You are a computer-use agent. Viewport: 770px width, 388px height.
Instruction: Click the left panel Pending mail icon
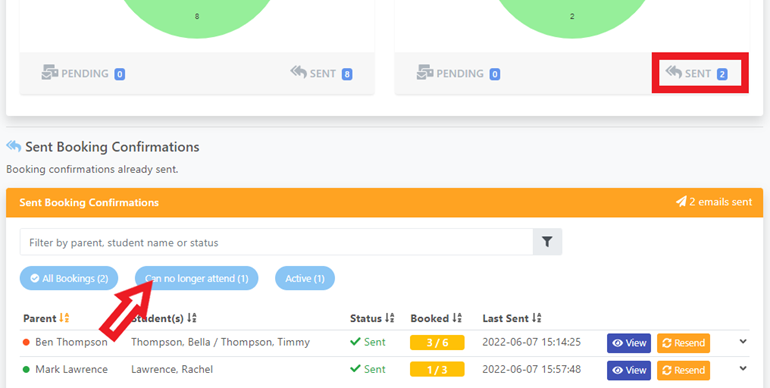point(50,72)
